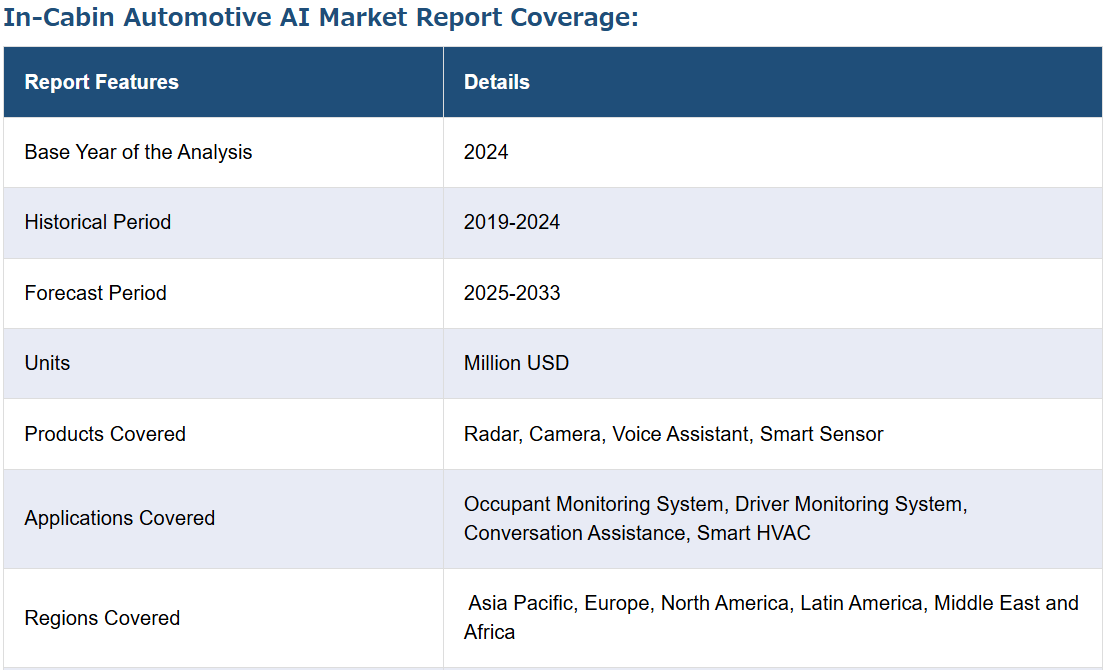Select the Units row label

[47, 363]
